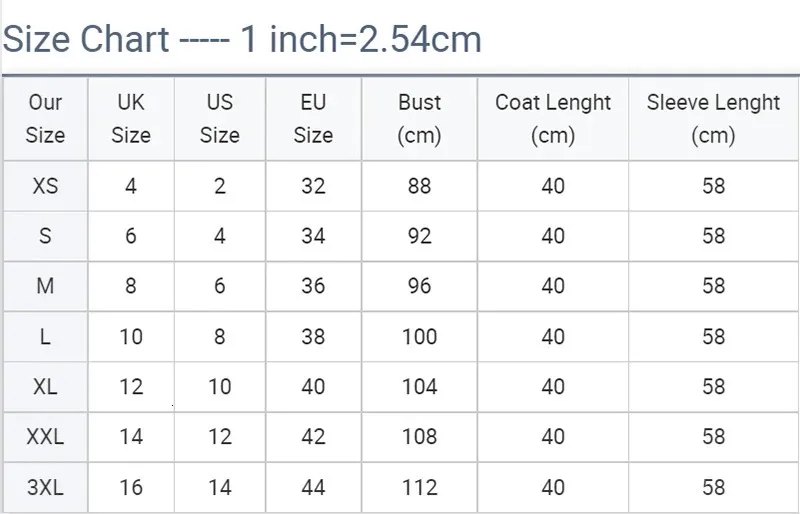Select the 3XL size row label
This screenshot has height=514, width=800.
coord(45,488)
